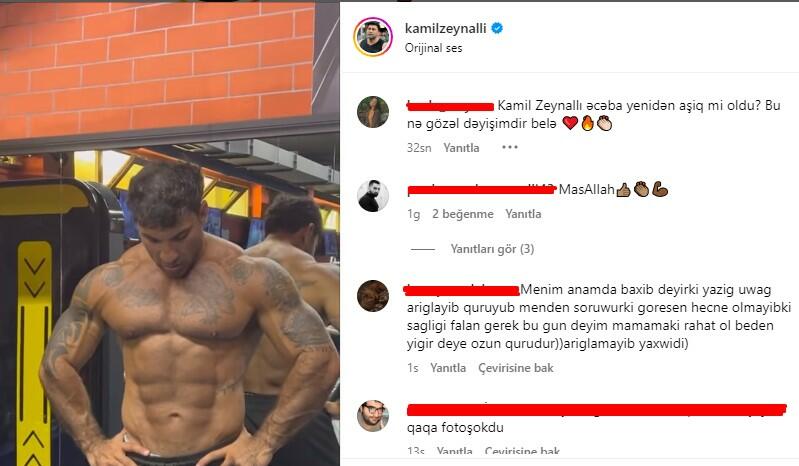
Task: Click the '1g' timestamp on the MasAllah comment
Action: [413, 214]
